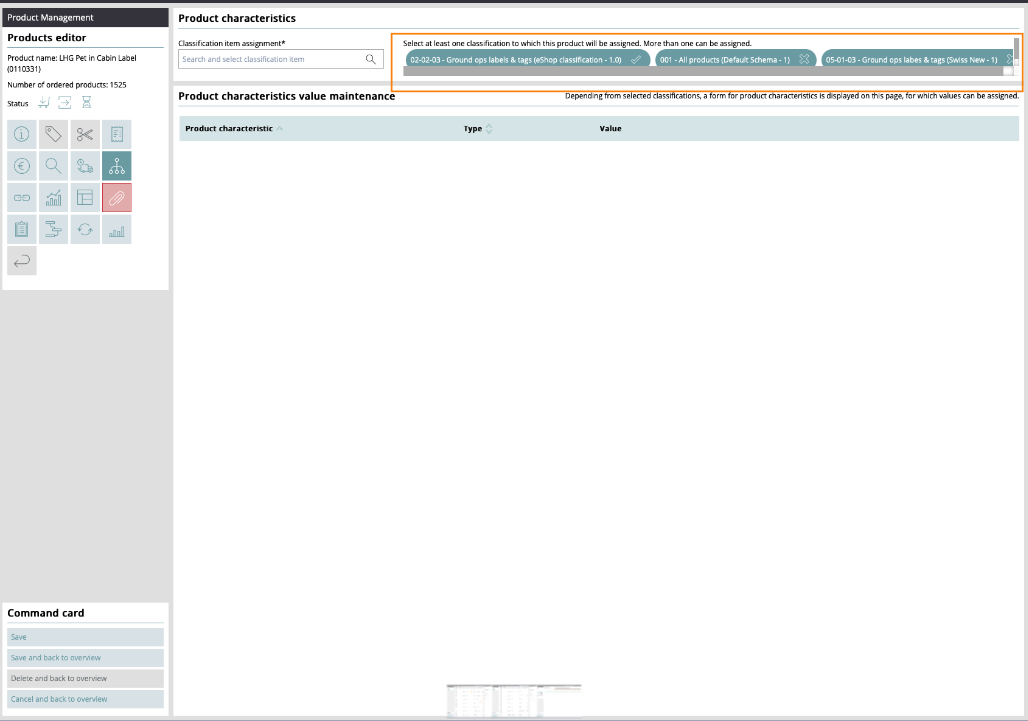Image resolution: width=1028 pixels, height=721 pixels.
Task: Sort by Product characteristic column arrow
Action: point(279,129)
